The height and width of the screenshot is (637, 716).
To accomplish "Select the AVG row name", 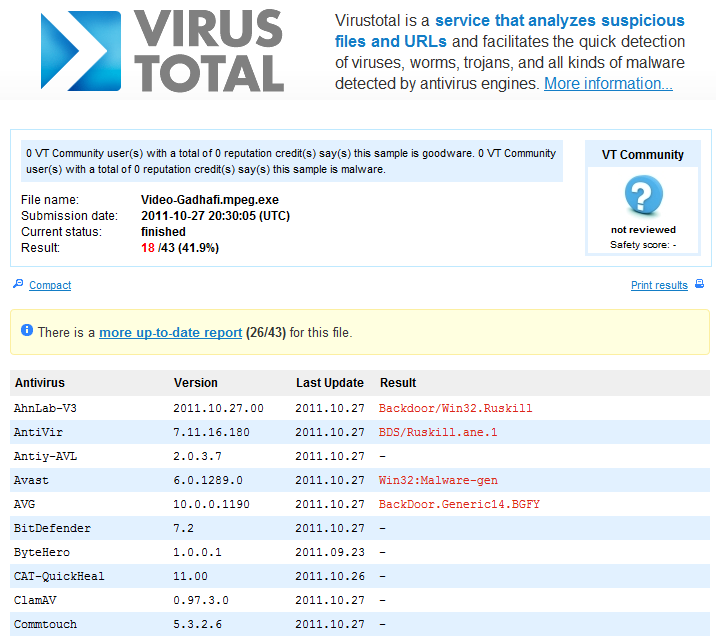I will 24,504.
